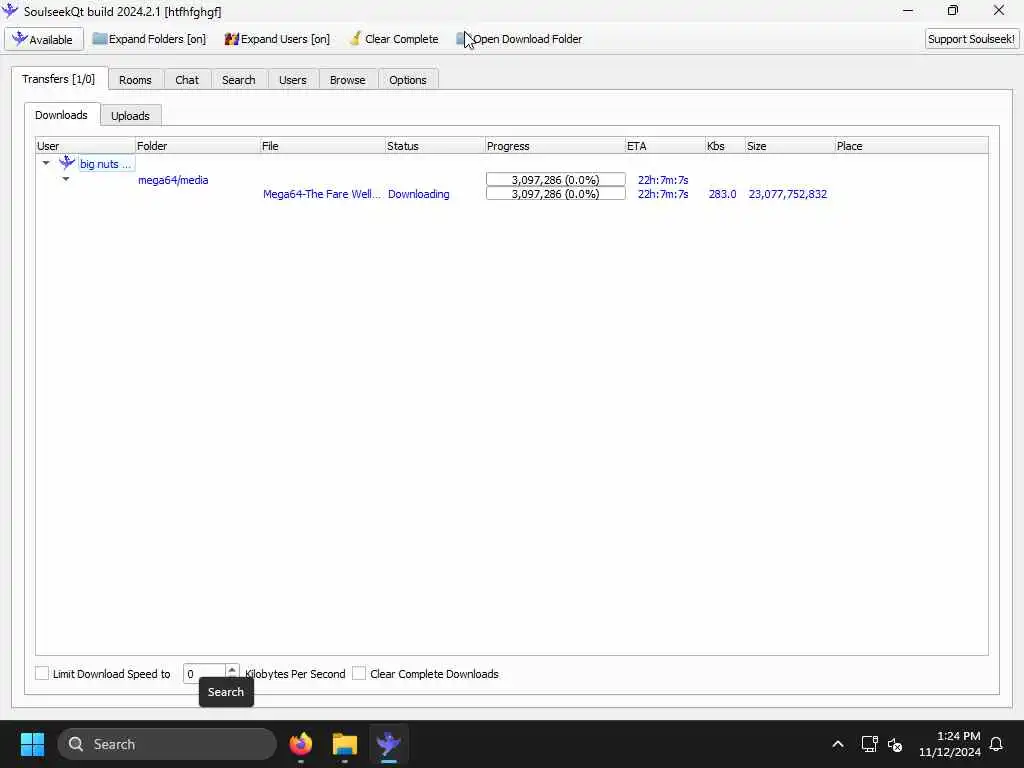Toggle Expand Users [on] button
Screen dimensions: 1024x768
(277, 39)
